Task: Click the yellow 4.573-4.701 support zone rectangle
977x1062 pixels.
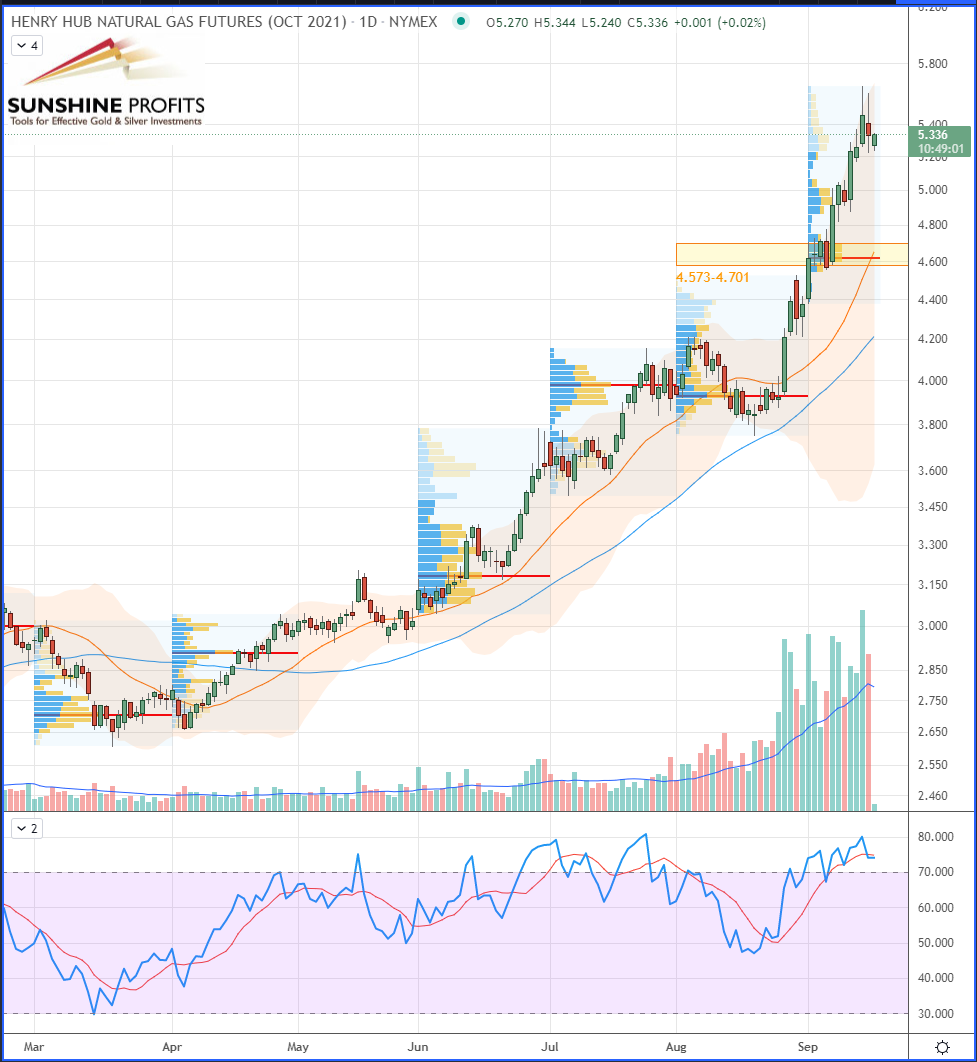Action: coord(791,254)
